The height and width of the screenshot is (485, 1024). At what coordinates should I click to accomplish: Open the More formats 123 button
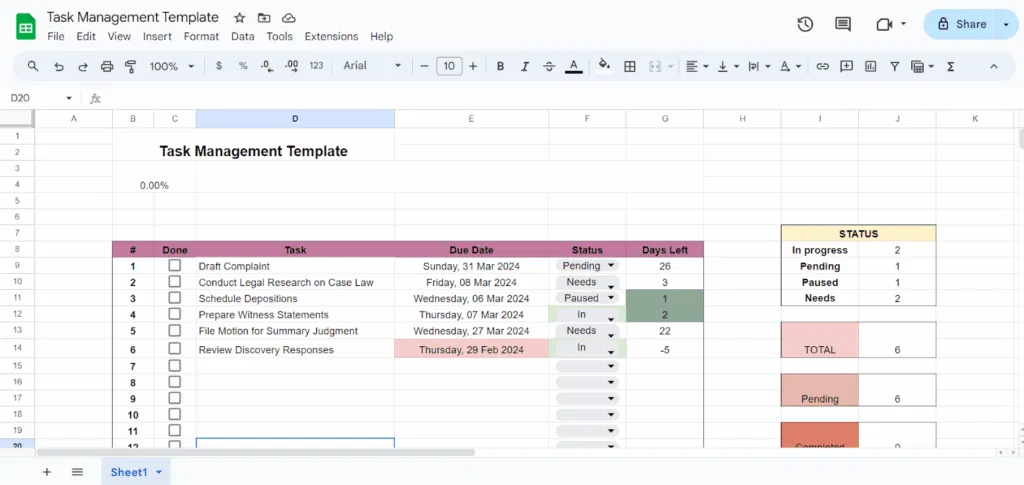coord(316,66)
